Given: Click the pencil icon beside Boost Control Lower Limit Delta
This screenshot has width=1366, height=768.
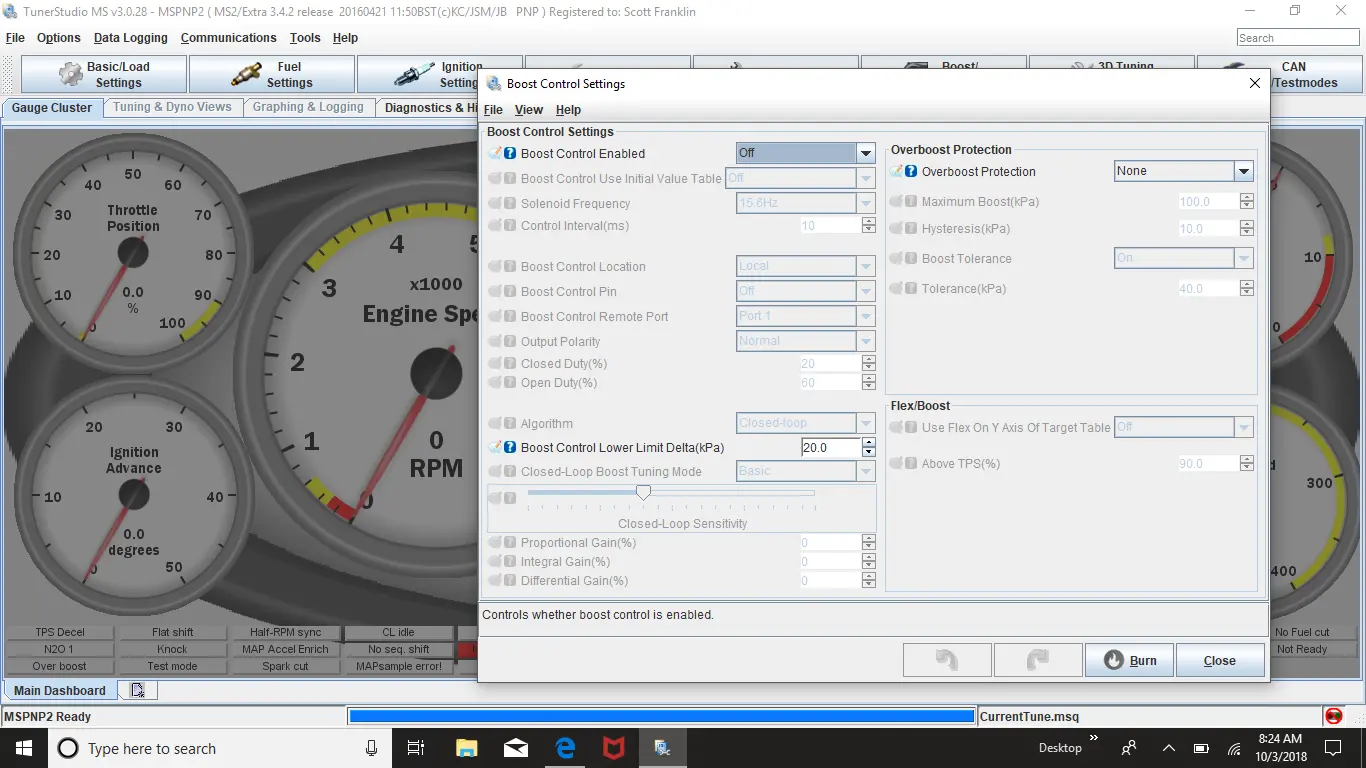Looking at the screenshot, I should pos(495,447).
